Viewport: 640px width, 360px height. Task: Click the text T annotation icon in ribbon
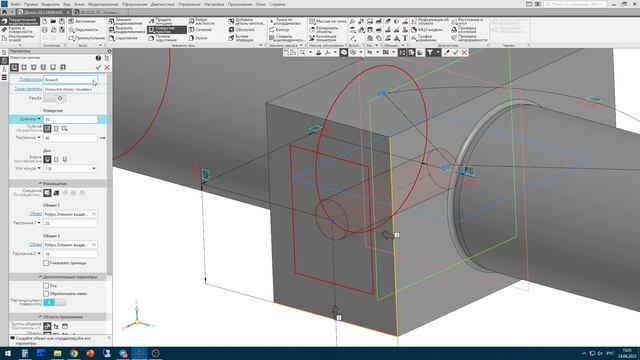click(x=405, y=38)
